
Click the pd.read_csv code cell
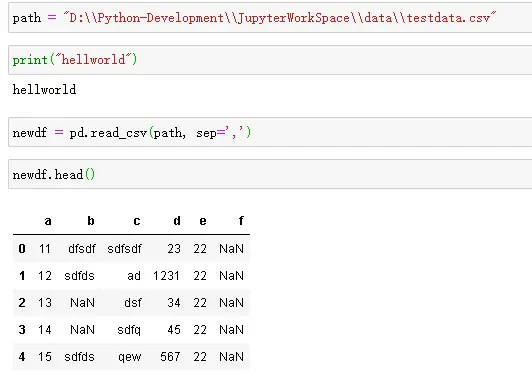tap(270, 132)
